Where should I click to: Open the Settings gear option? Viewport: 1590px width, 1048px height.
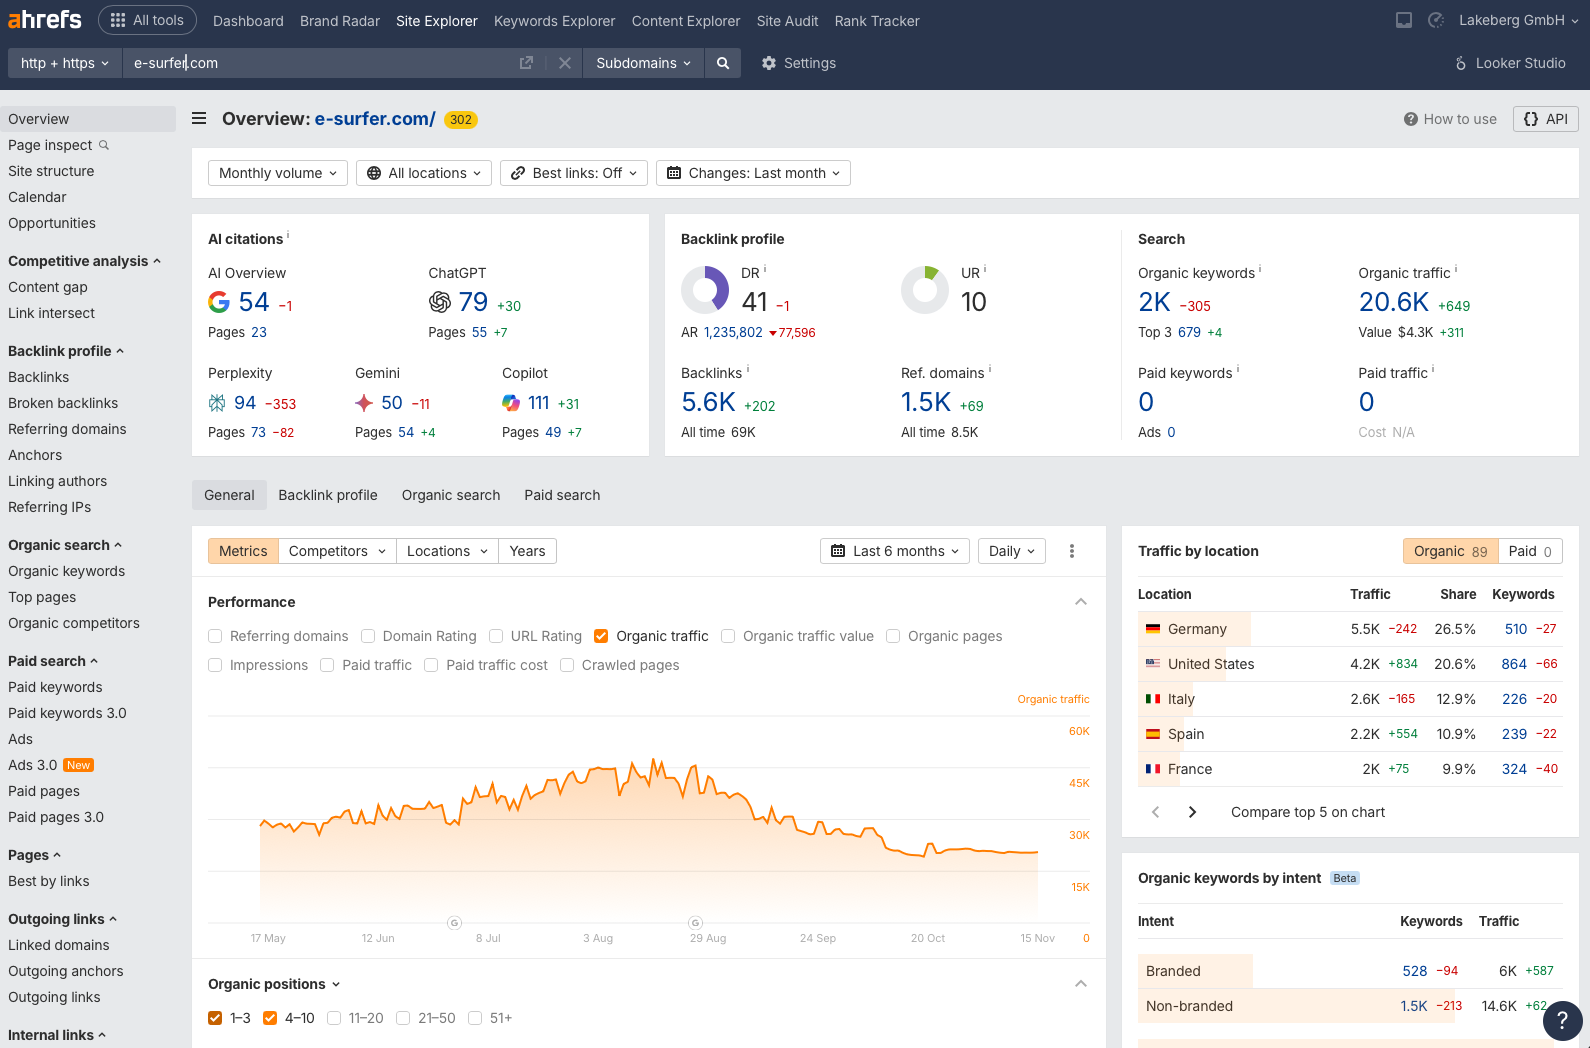point(798,63)
